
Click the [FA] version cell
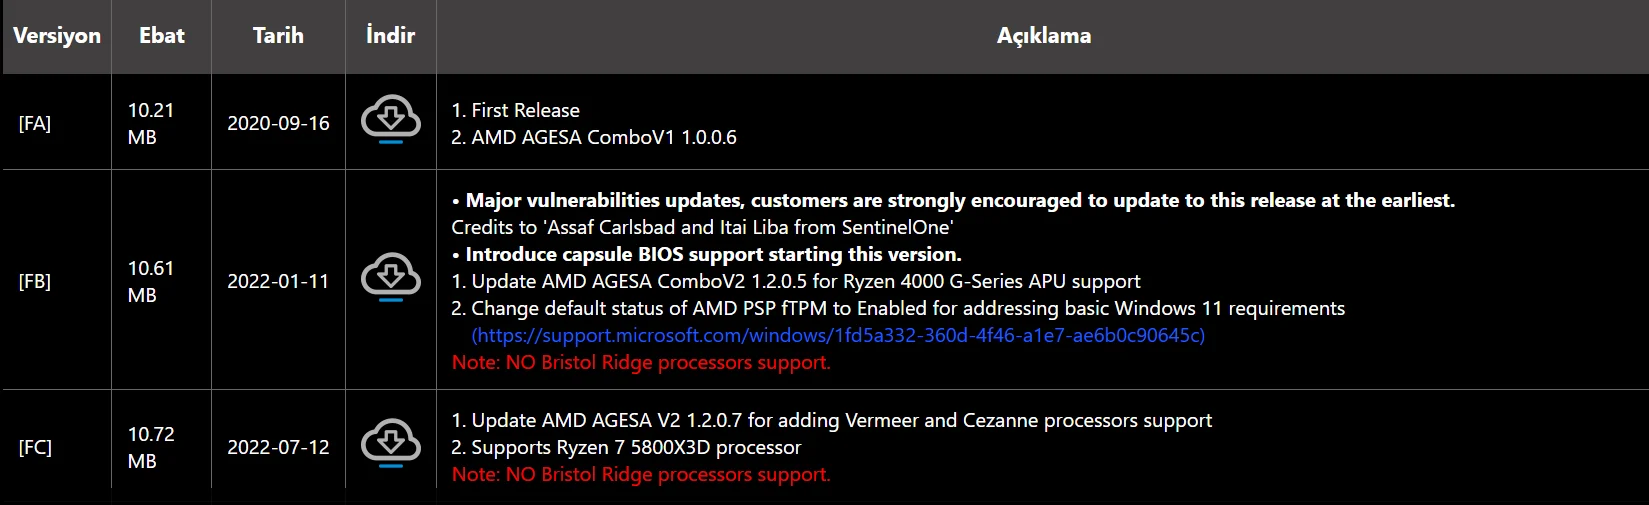point(35,123)
